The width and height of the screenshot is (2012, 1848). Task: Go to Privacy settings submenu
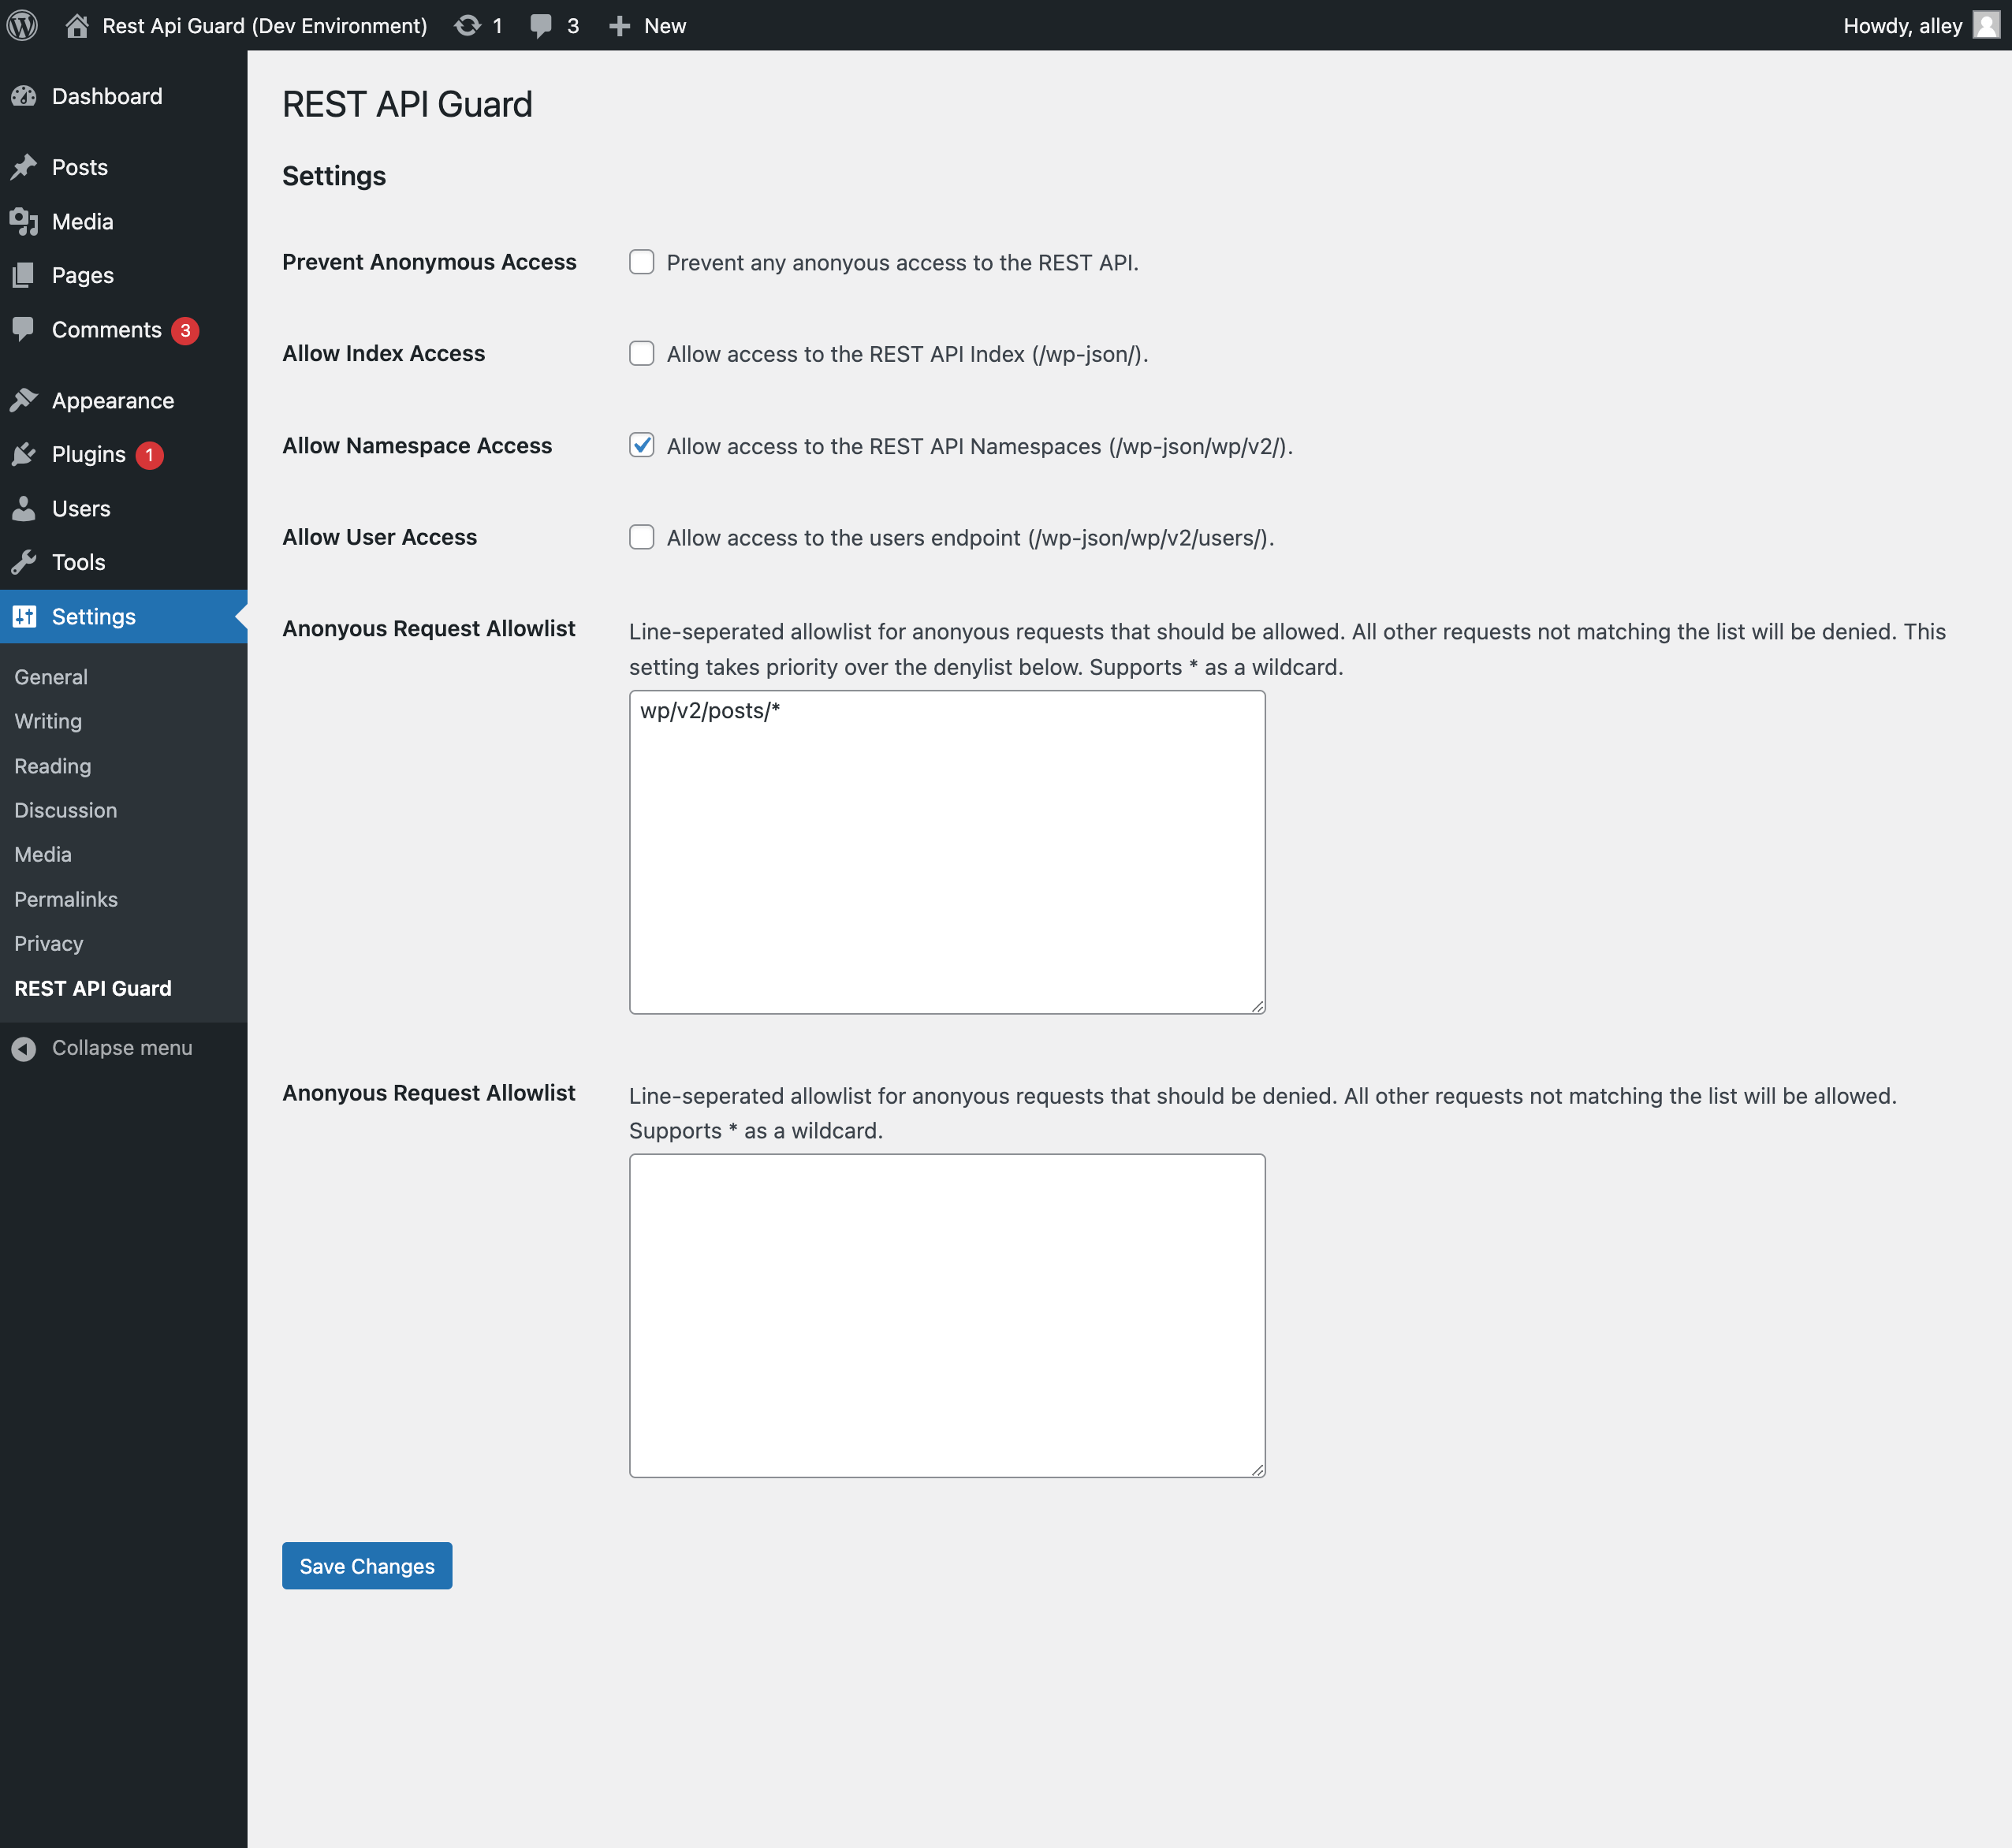pos(49,943)
